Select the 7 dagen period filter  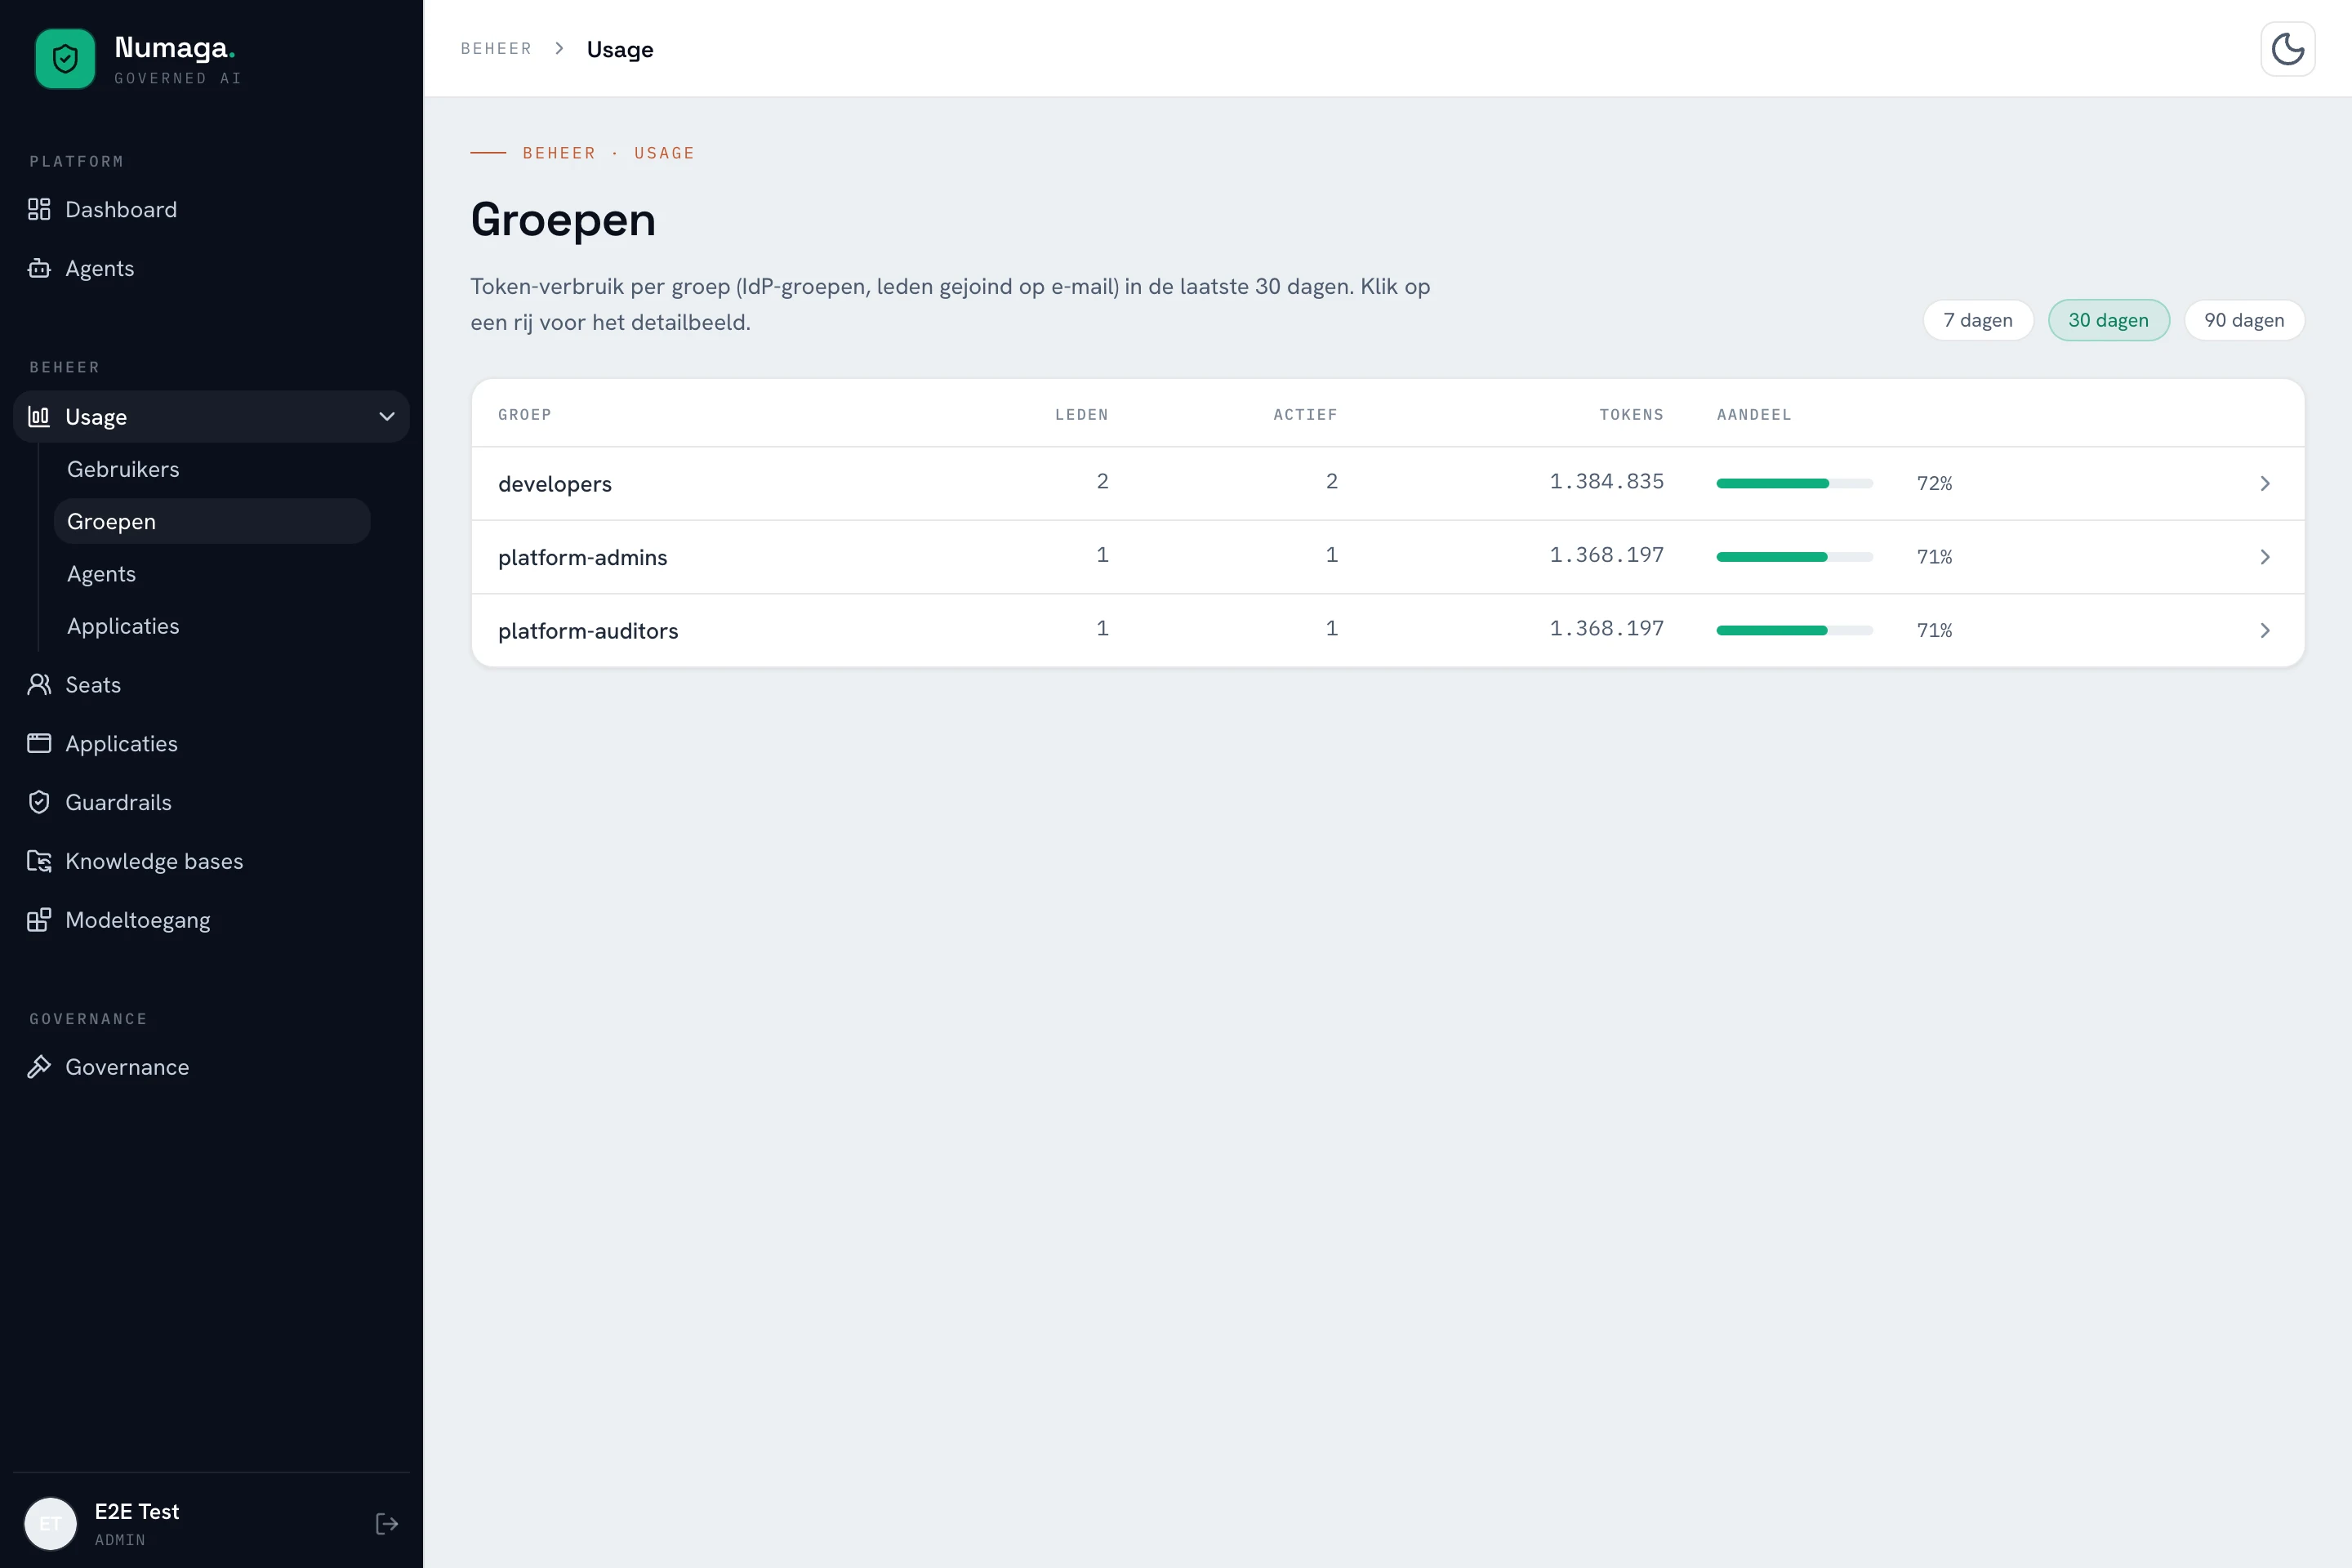click(x=1978, y=320)
